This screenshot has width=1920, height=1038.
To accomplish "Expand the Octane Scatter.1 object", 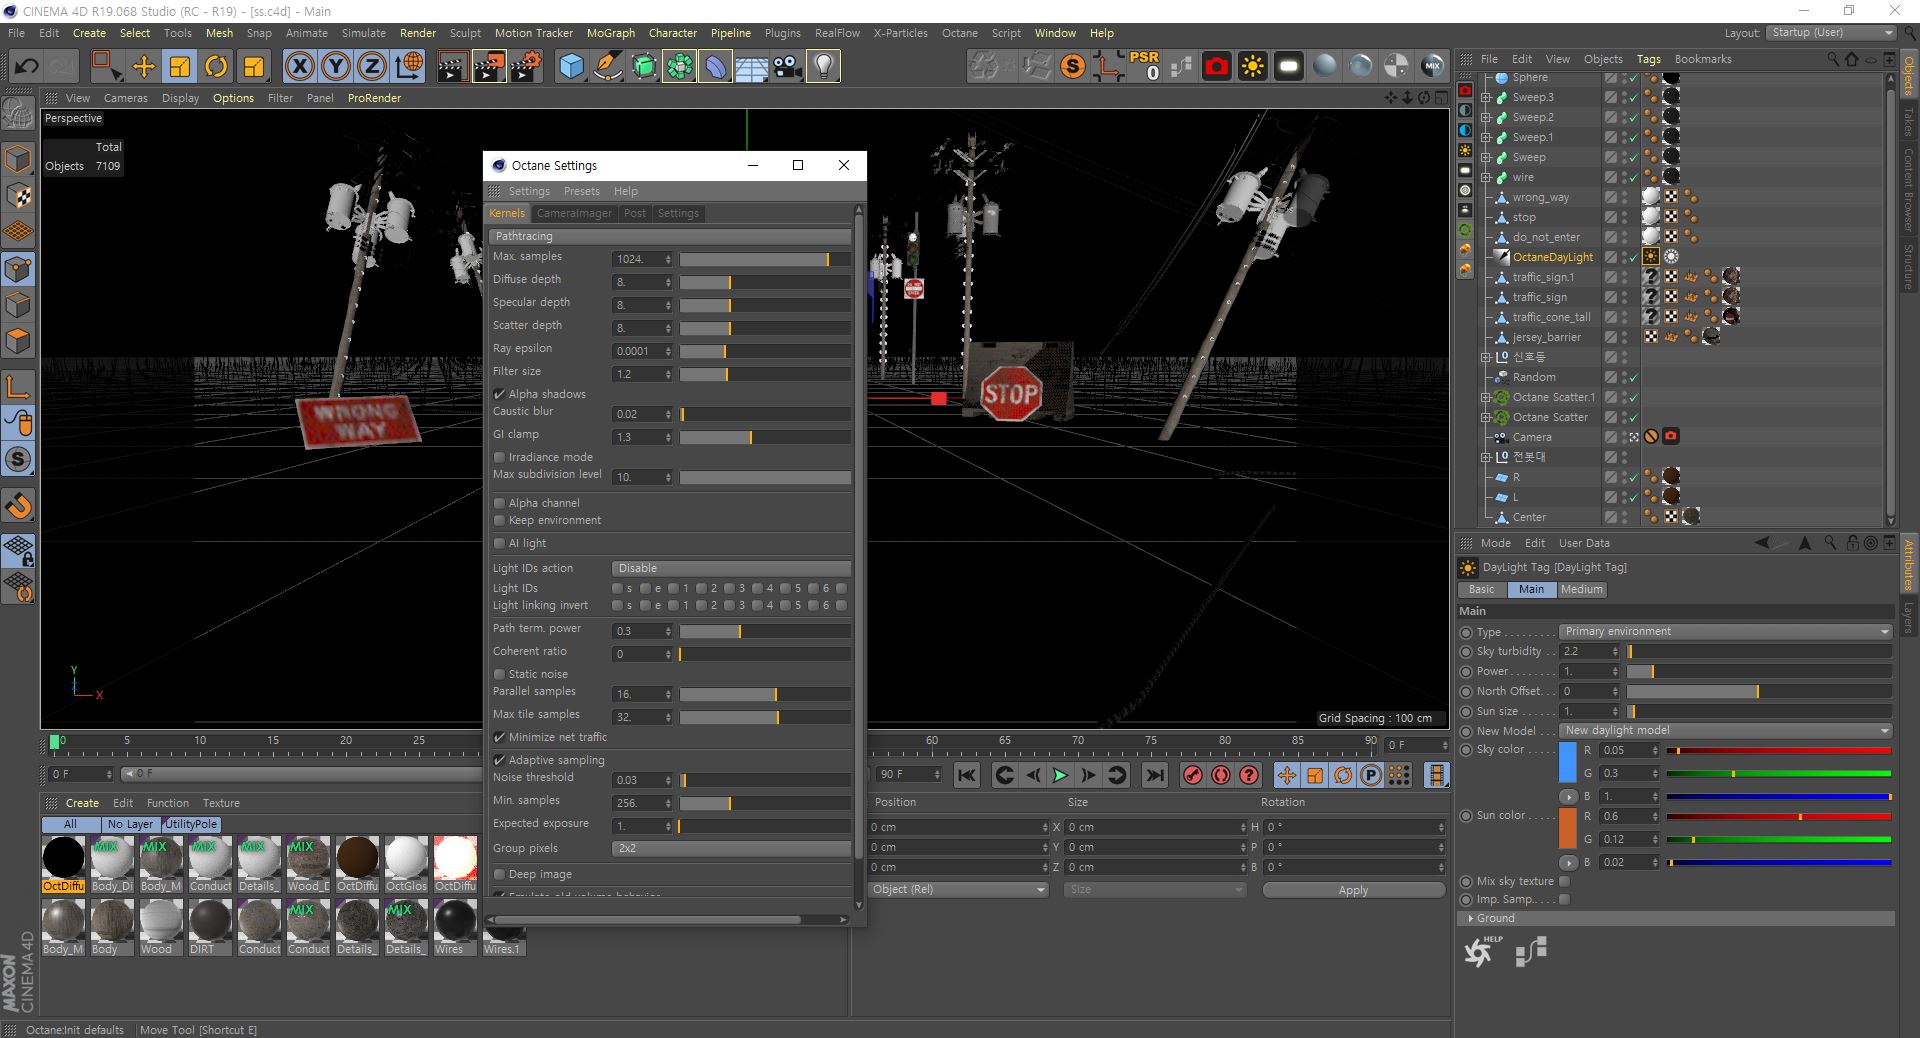I will pyautogui.click(x=1486, y=397).
